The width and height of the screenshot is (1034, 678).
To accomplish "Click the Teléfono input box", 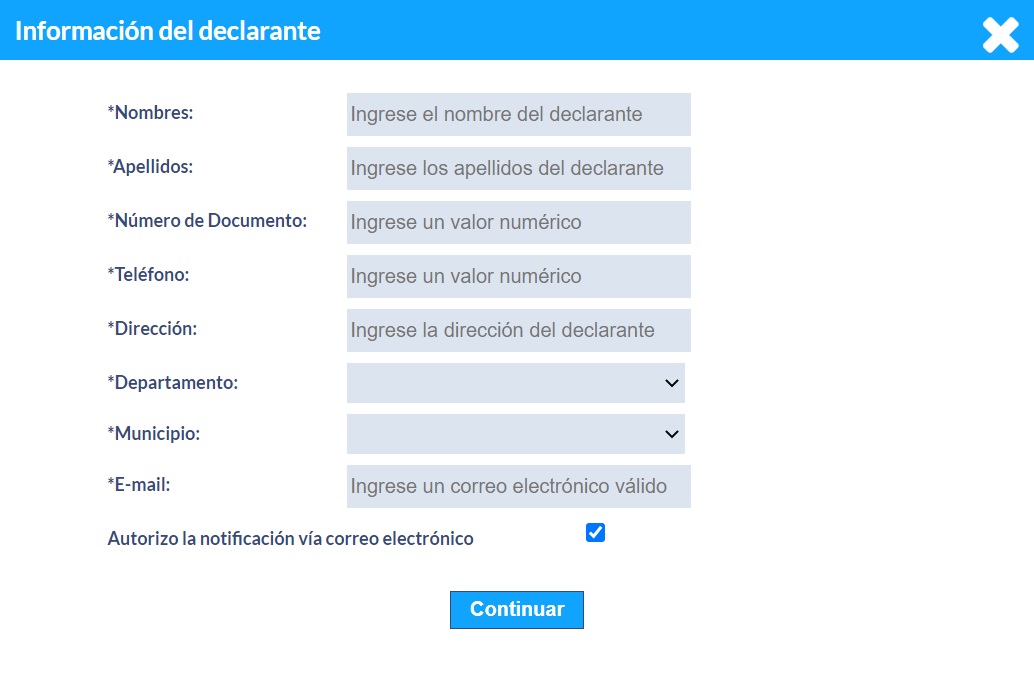I will click(x=518, y=276).
